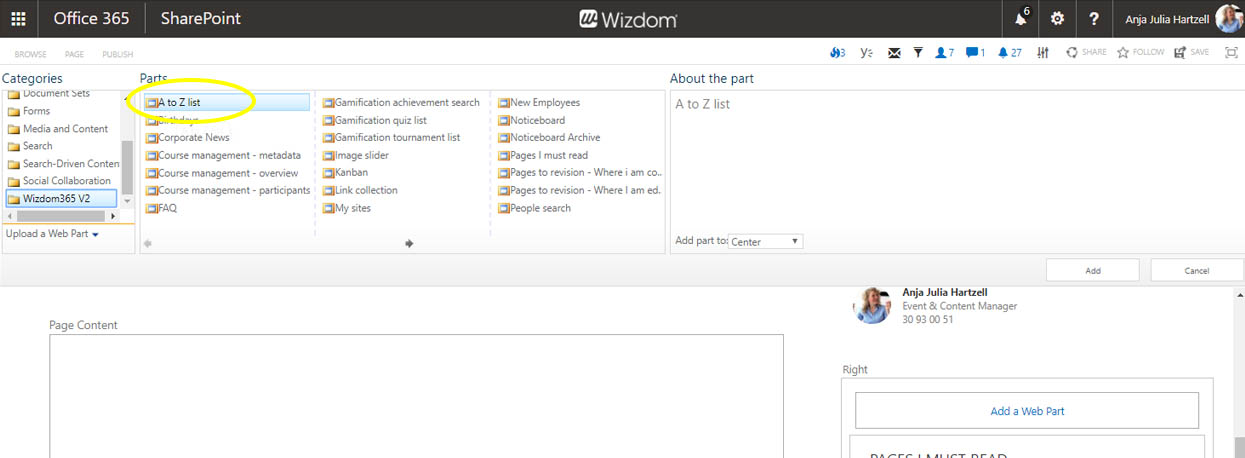Click Office 365 in the header

click(x=91, y=19)
